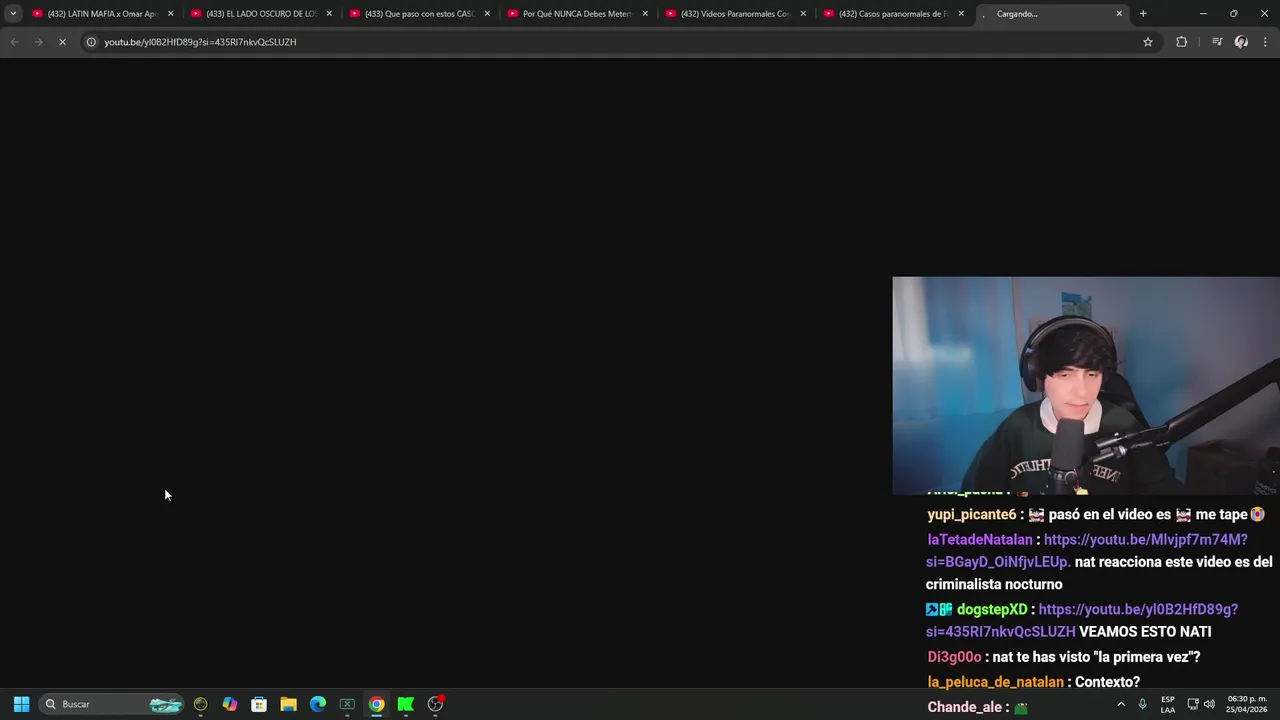The width and height of the screenshot is (1280, 720).
Task: Close the Cargando... tab
Action: click(x=1119, y=13)
